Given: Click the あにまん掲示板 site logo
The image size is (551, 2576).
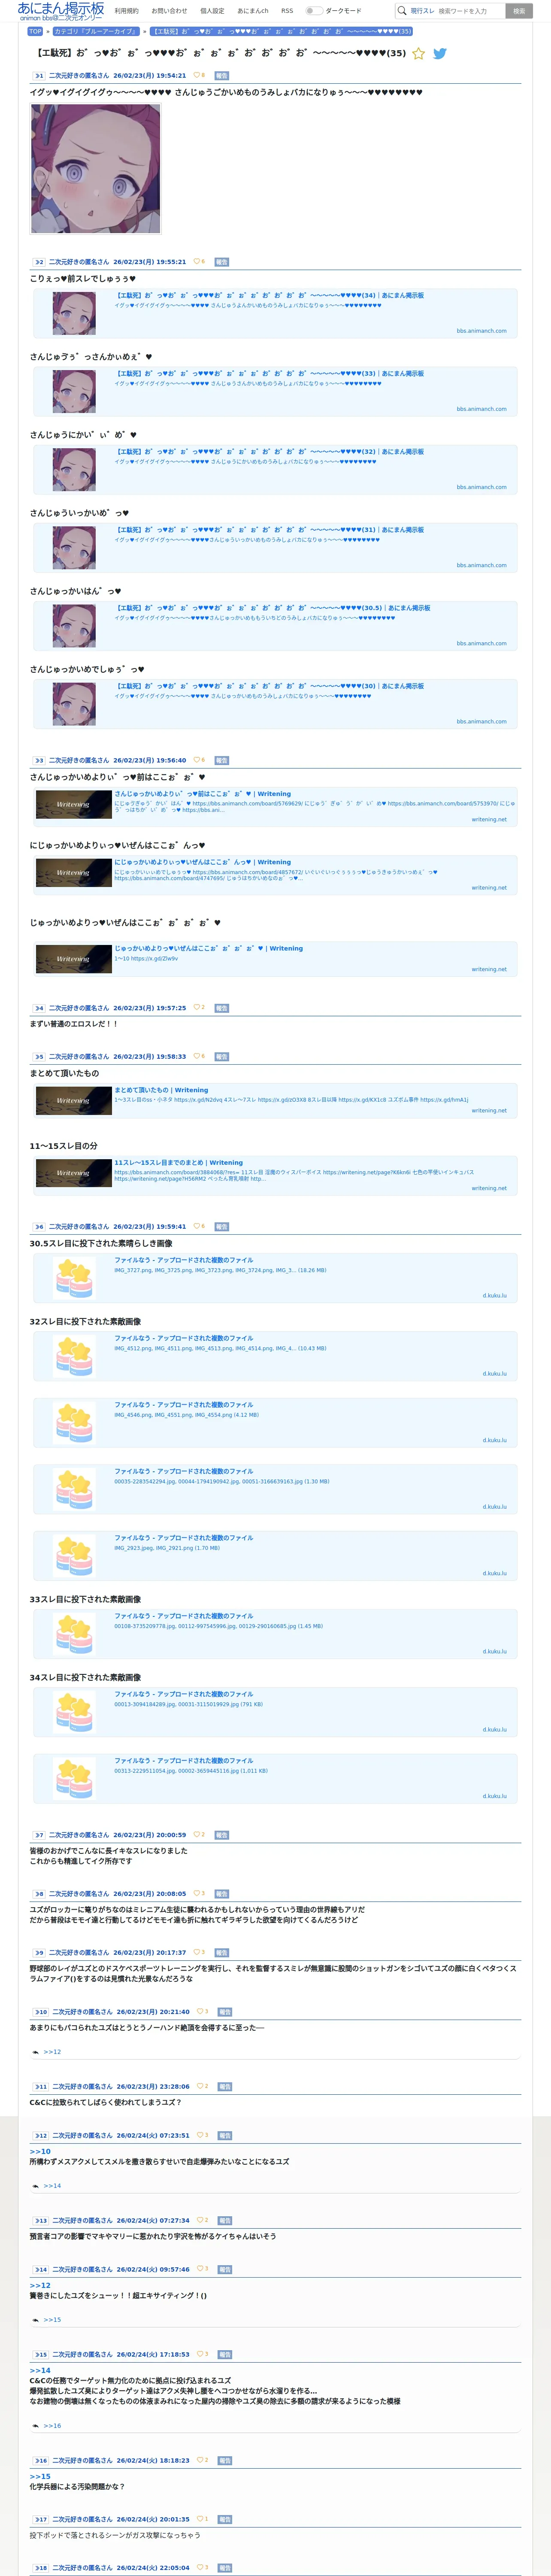Looking at the screenshot, I should pyautogui.click(x=61, y=11).
